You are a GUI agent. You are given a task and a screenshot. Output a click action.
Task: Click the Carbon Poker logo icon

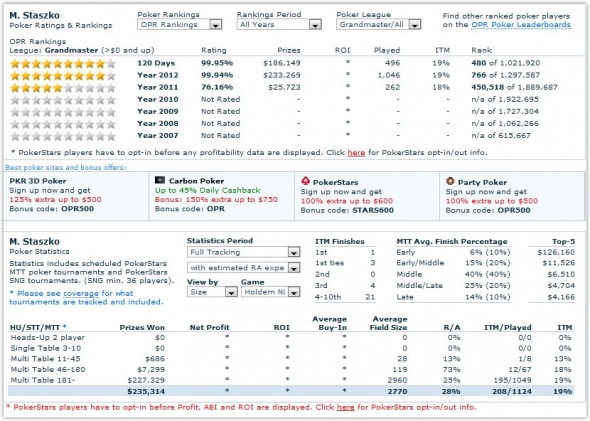tap(160, 180)
